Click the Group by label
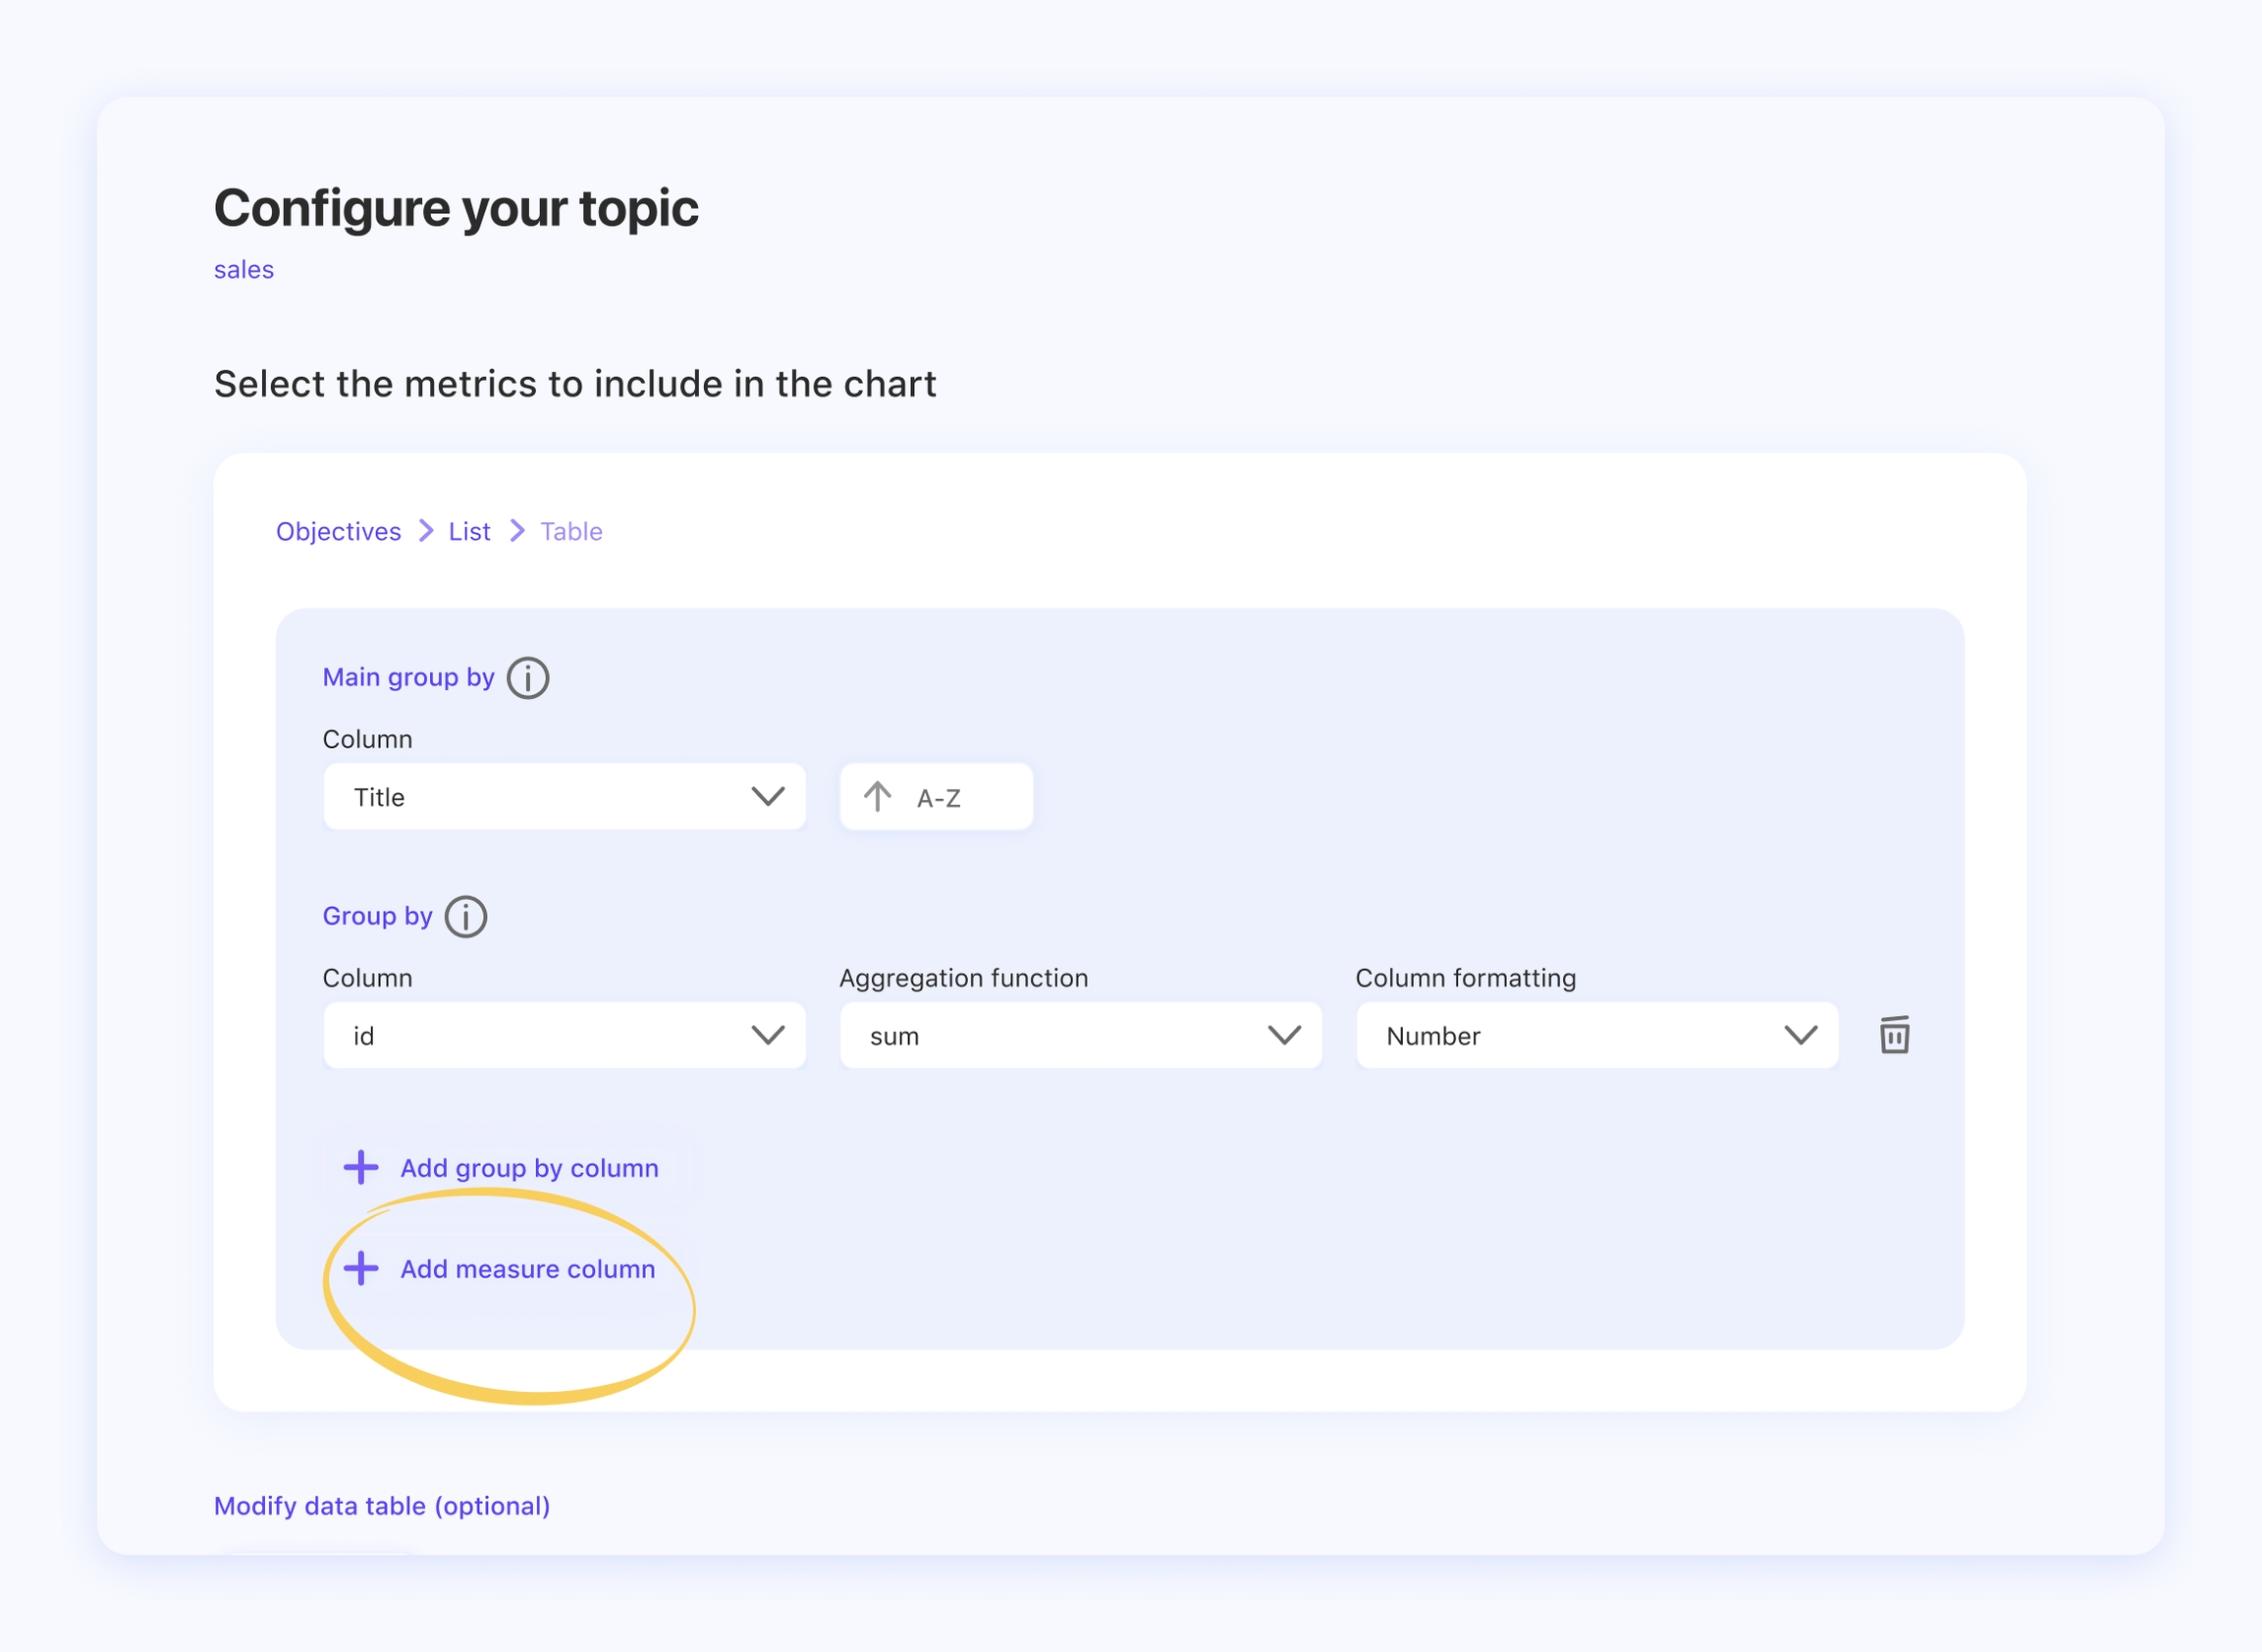Screen dimensions: 2262x1652 tap(377, 916)
